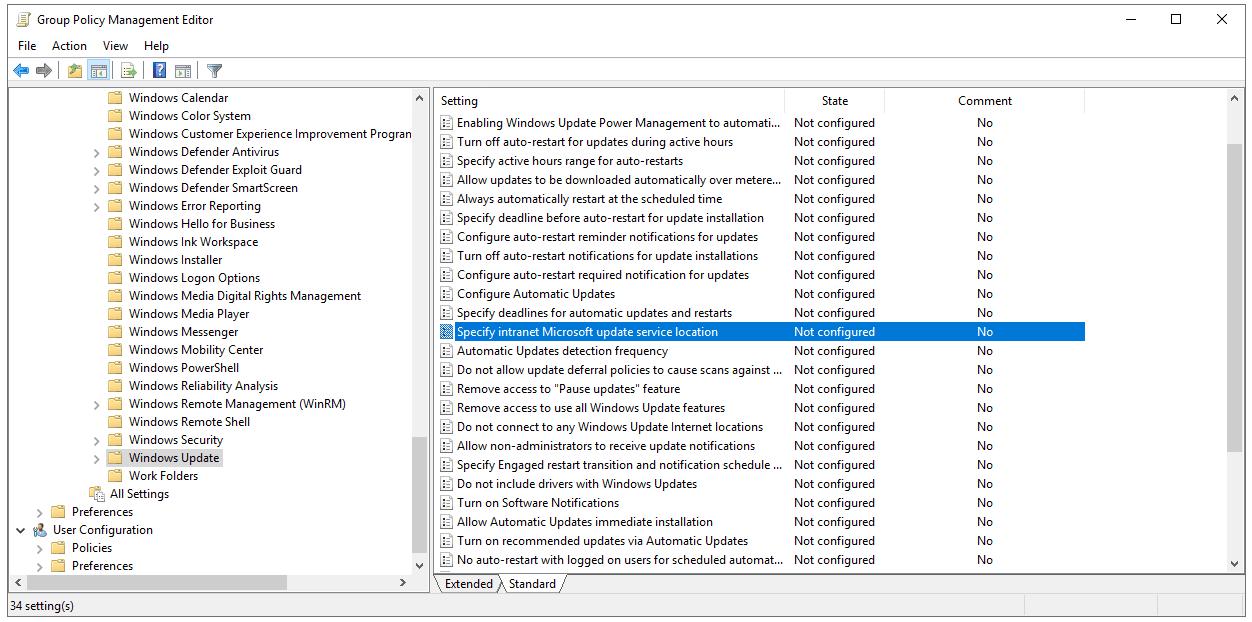Click the settings list vertical scrollbar thumb
Viewport: 1252px width, 622px height.
click(1235, 300)
